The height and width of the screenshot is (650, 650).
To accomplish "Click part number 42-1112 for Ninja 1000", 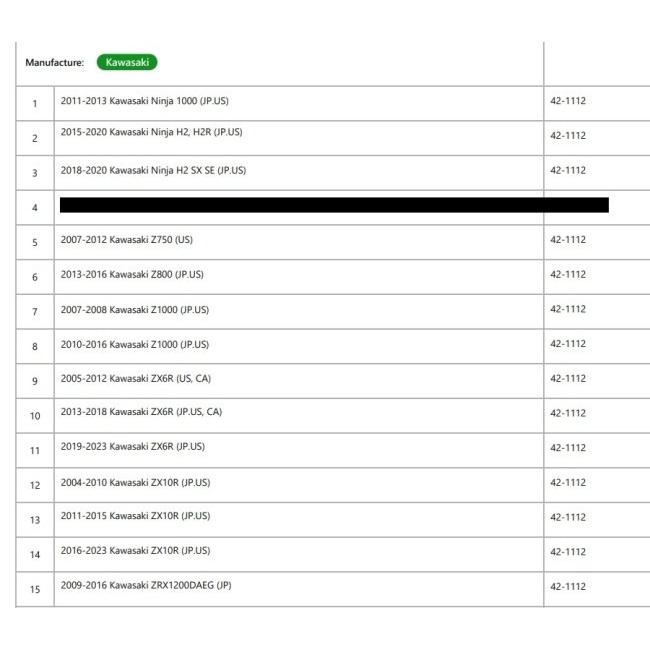I will tap(568, 101).
